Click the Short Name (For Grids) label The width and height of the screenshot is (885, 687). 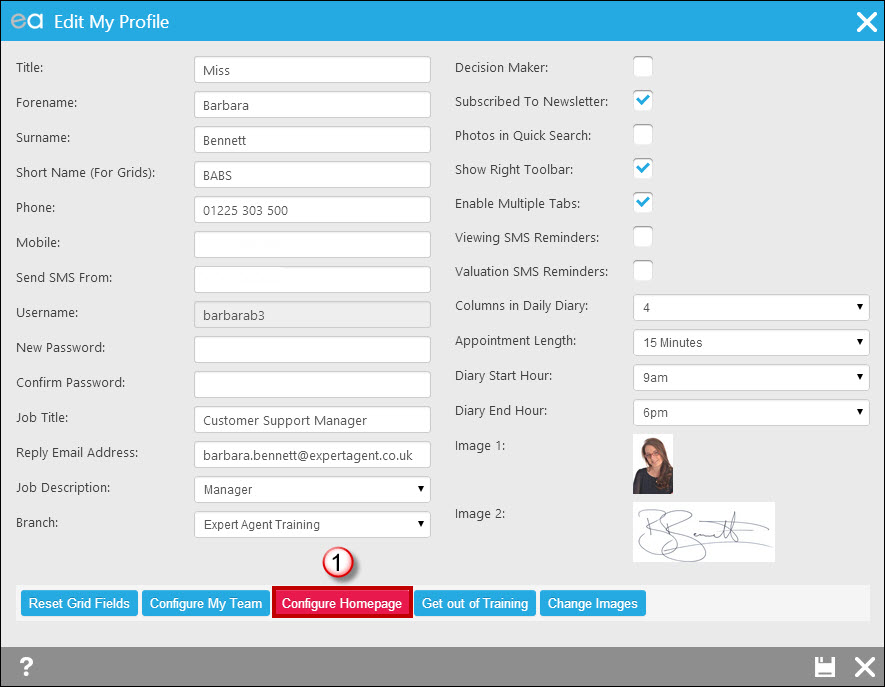point(85,173)
